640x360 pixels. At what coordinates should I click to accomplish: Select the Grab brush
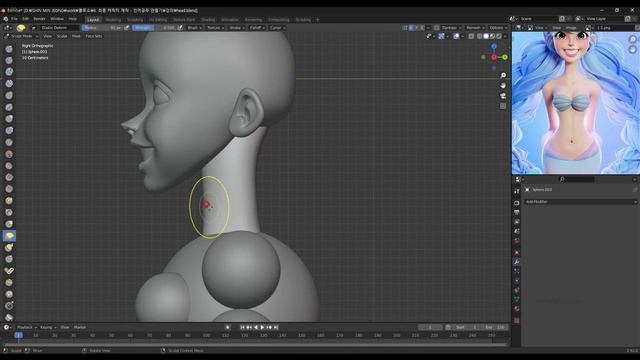(9, 224)
